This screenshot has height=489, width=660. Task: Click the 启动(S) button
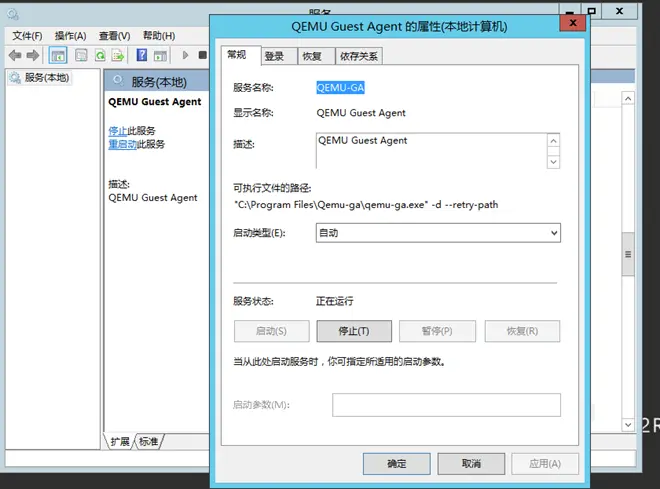click(271, 331)
